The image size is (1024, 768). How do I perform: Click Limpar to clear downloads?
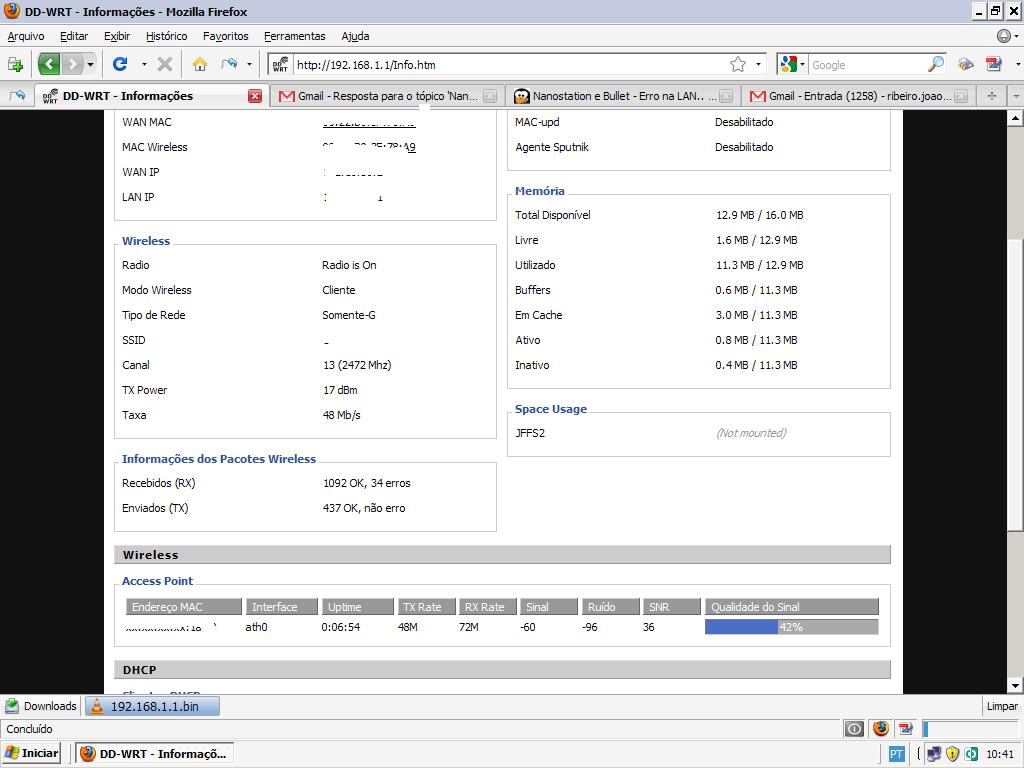(x=1001, y=706)
